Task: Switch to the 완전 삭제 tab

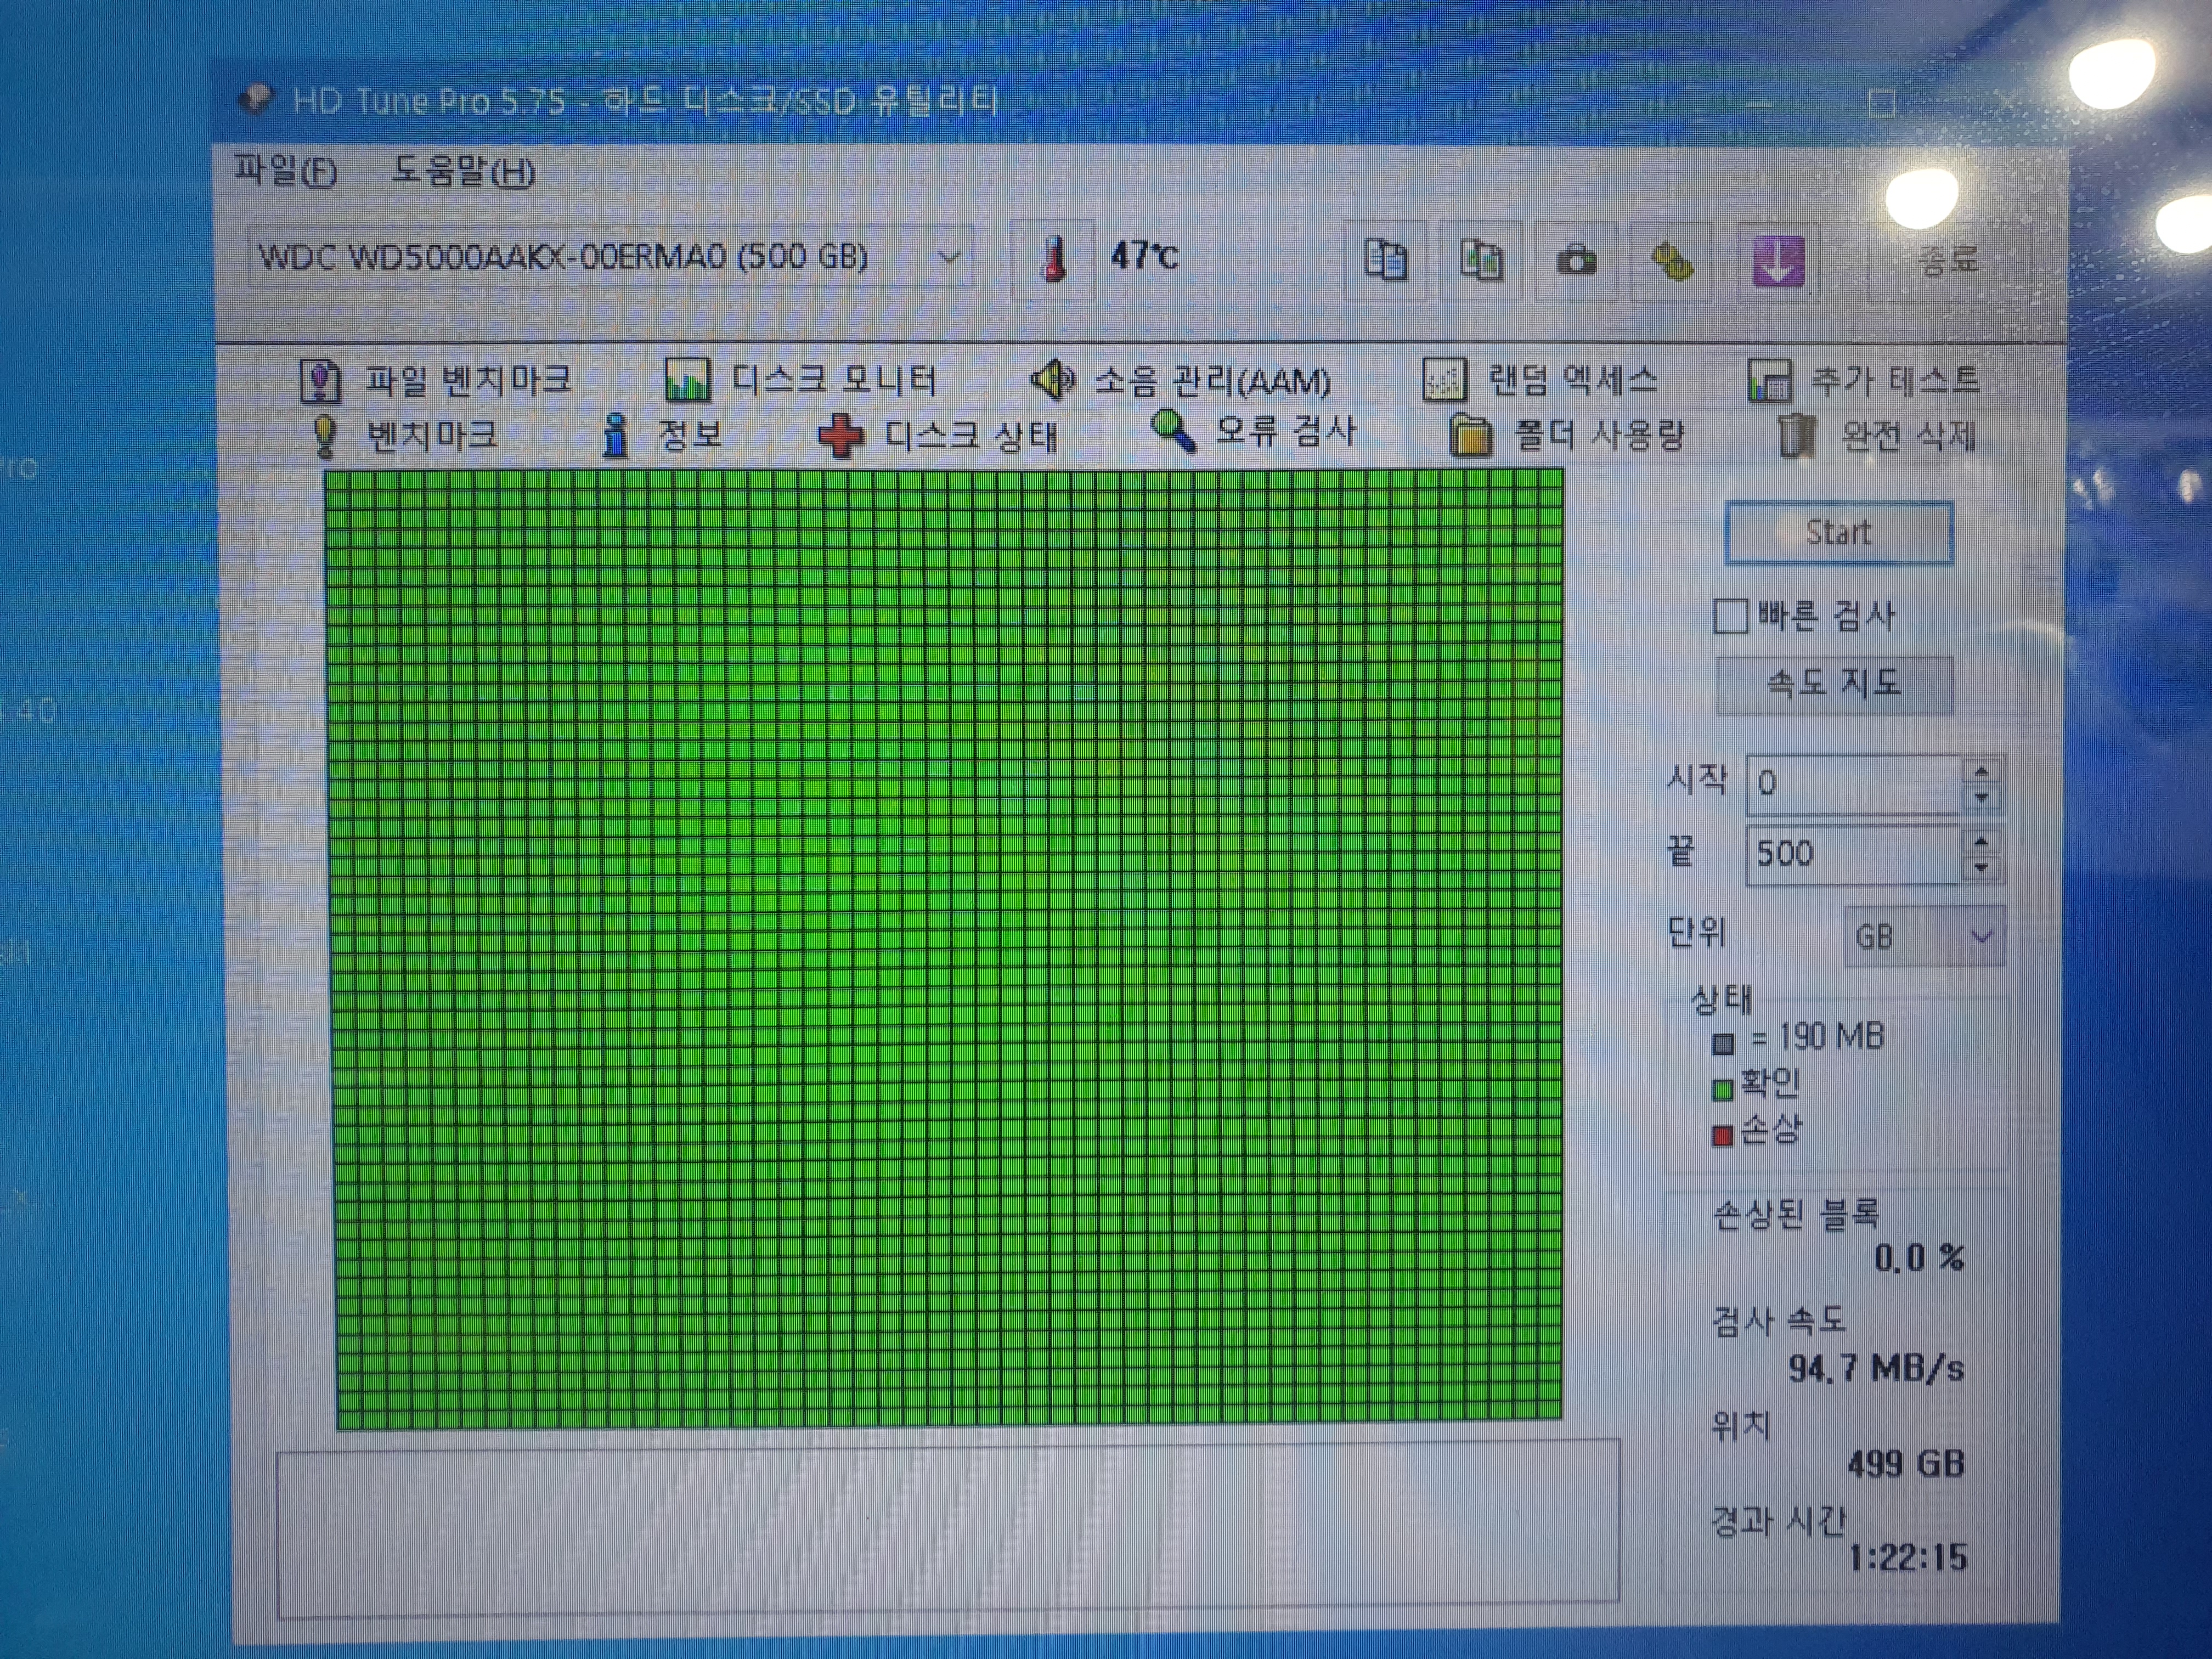Action: click(x=1877, y=435)
